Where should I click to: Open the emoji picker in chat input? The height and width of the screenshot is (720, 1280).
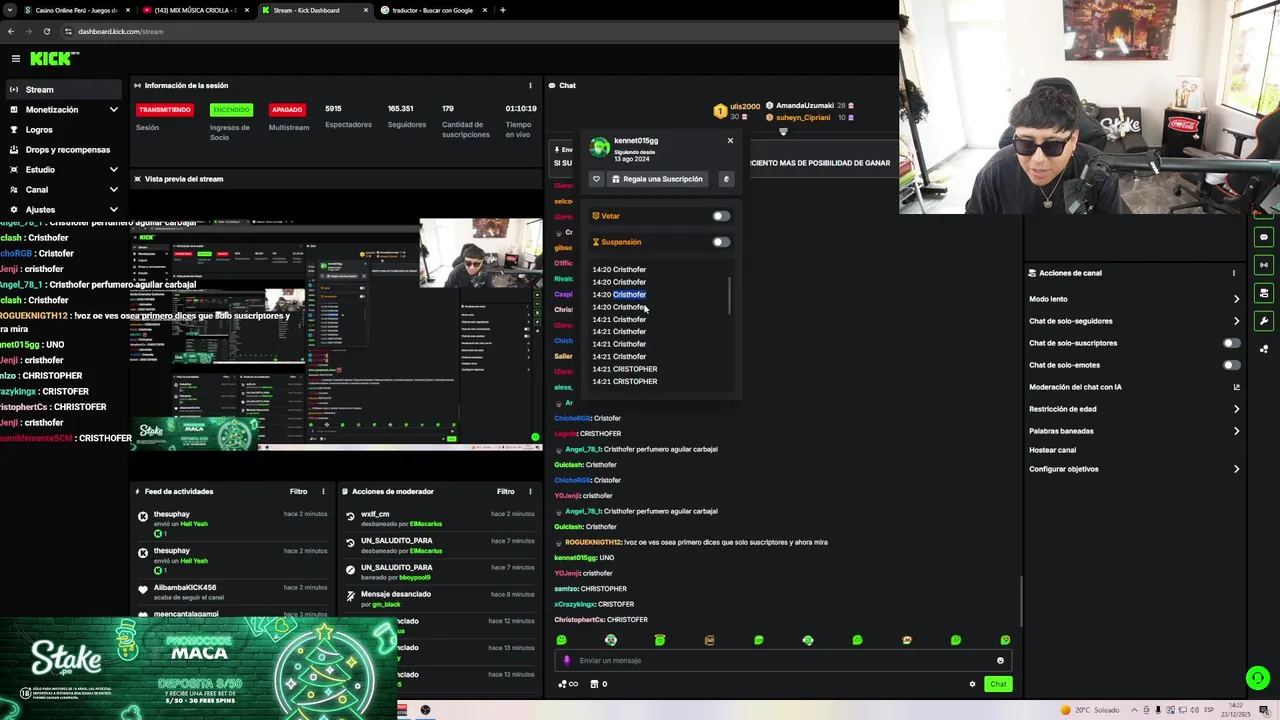click(1000, 660)
